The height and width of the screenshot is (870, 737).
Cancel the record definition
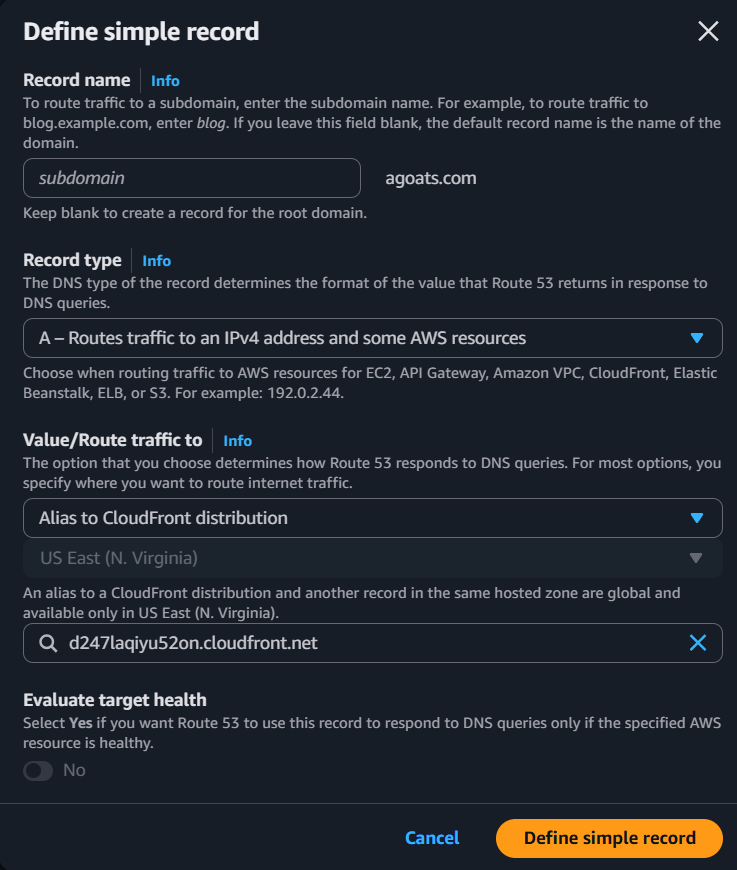[432, 838]
